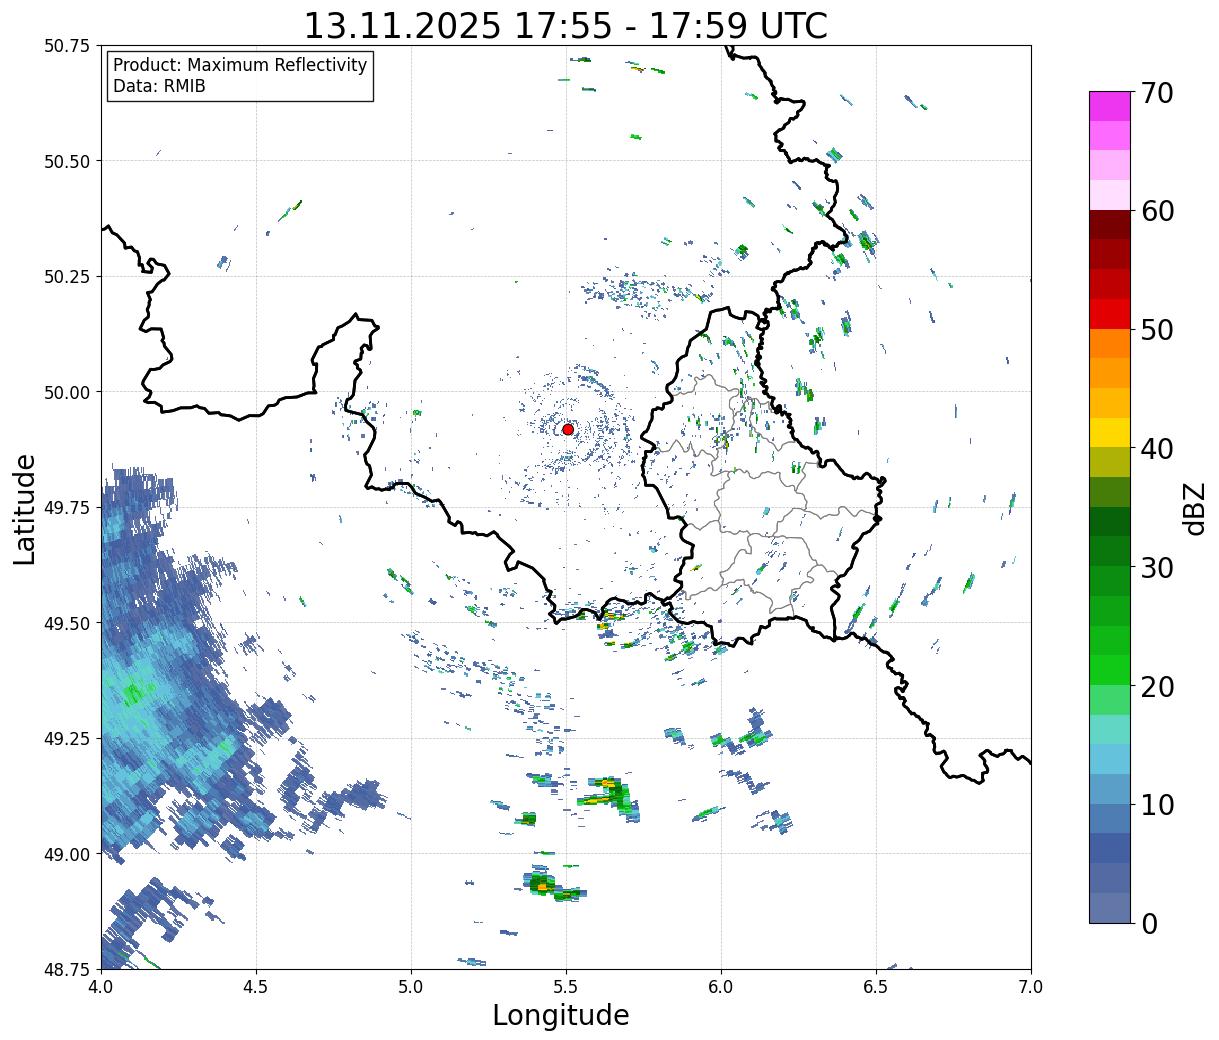Click the 30 tick label on colorbar
The image size is (1219, 1040).
(x=1156, y=568)
